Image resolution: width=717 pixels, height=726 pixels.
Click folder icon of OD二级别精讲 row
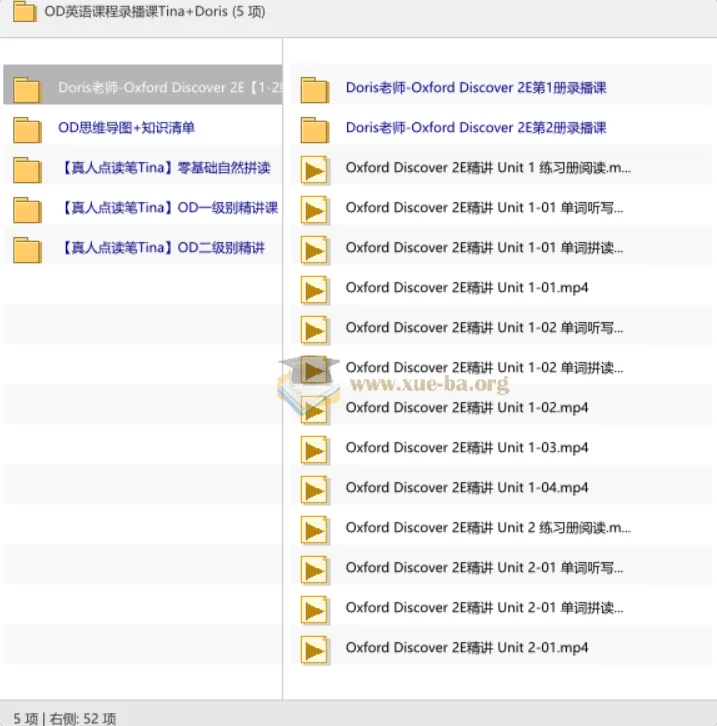tap(27, 250)
